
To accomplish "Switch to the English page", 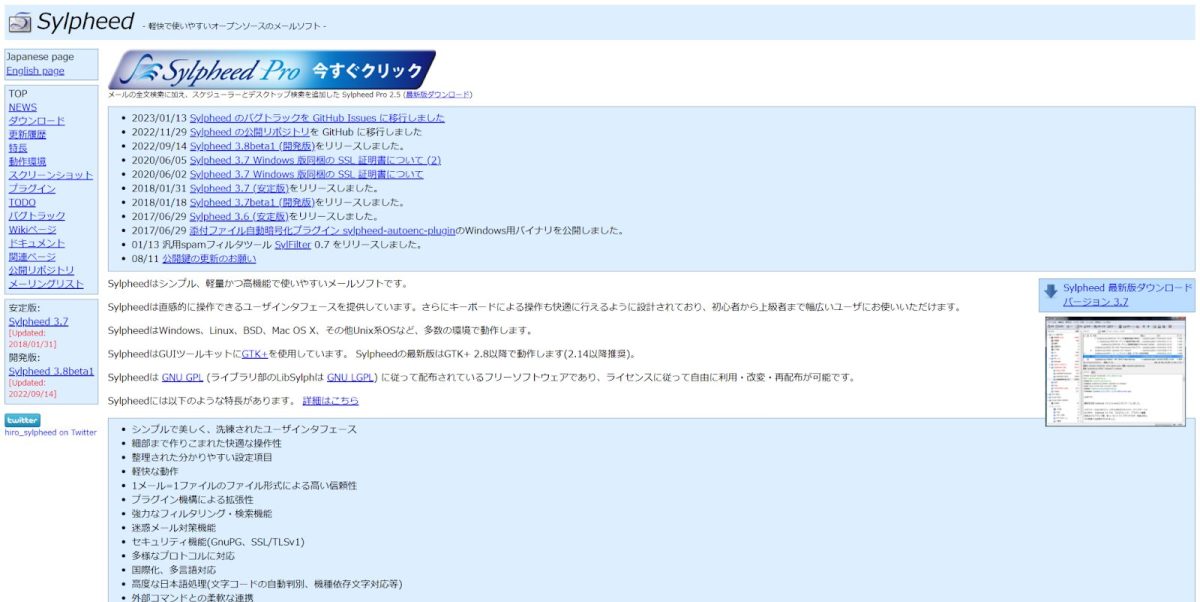I will (35, 71).
